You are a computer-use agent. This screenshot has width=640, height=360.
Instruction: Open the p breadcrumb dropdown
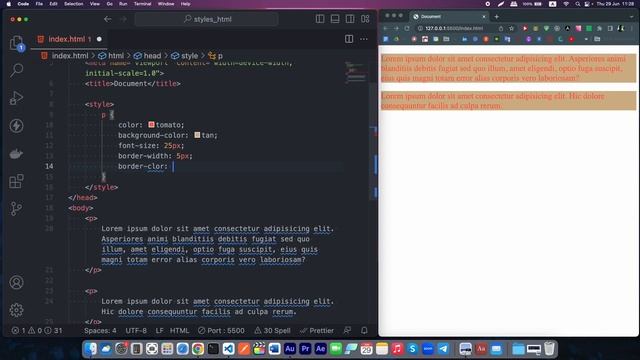tap(216, 56)
